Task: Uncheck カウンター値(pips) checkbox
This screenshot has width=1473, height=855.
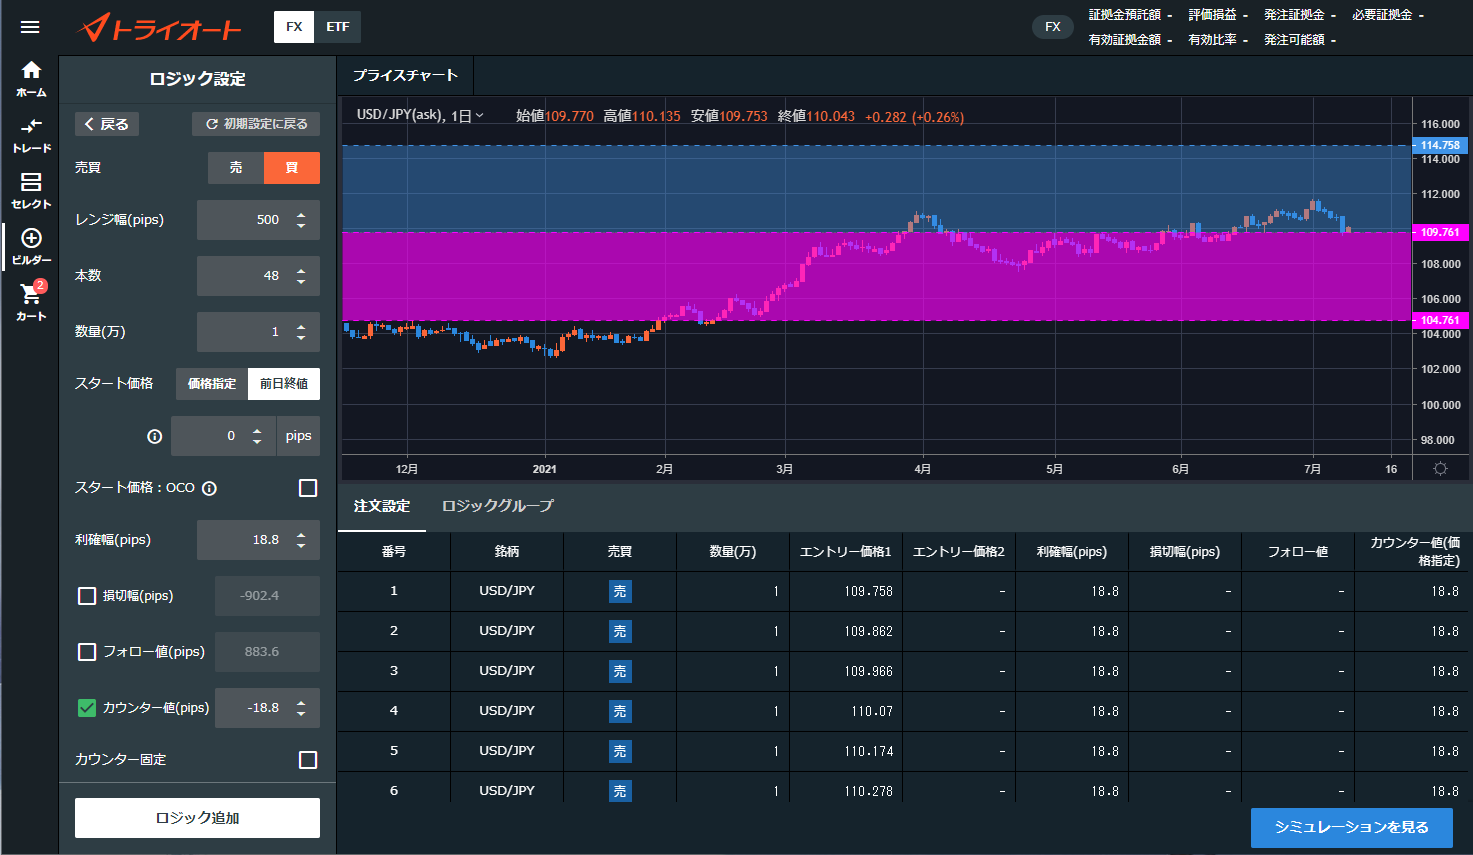Action: pyautogui.click(x=87, y=708)
